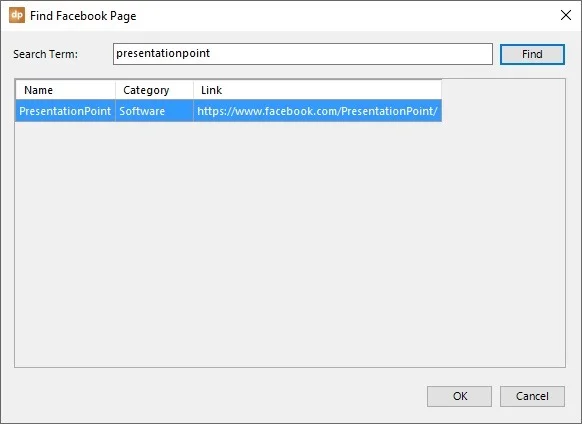
Task: Sort results by the Name column header
Action: 65,90
